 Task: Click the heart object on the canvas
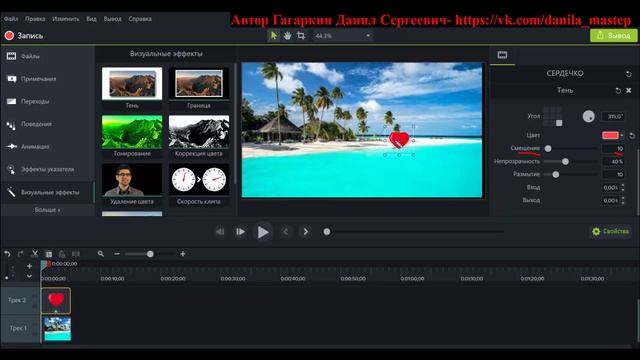click(x=399, y=139)
